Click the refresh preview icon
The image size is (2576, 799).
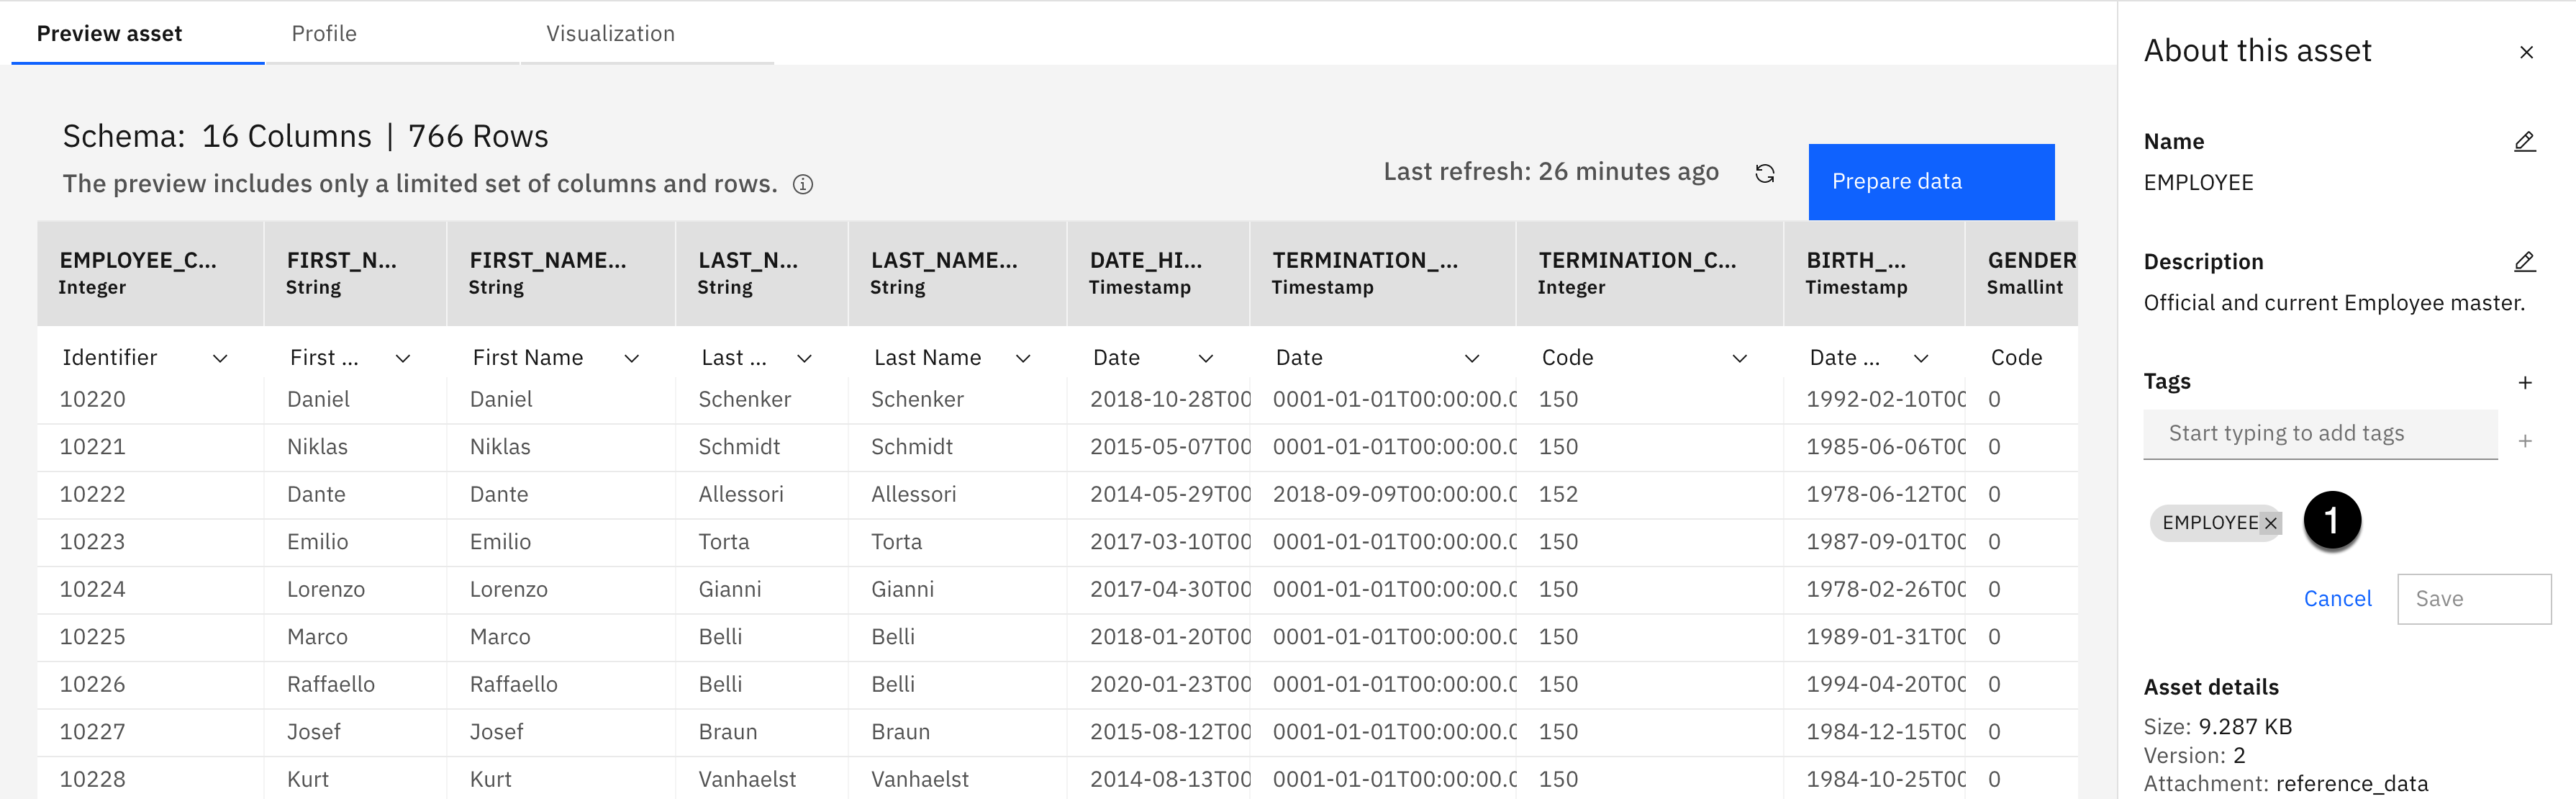[x=1765, y=174]
